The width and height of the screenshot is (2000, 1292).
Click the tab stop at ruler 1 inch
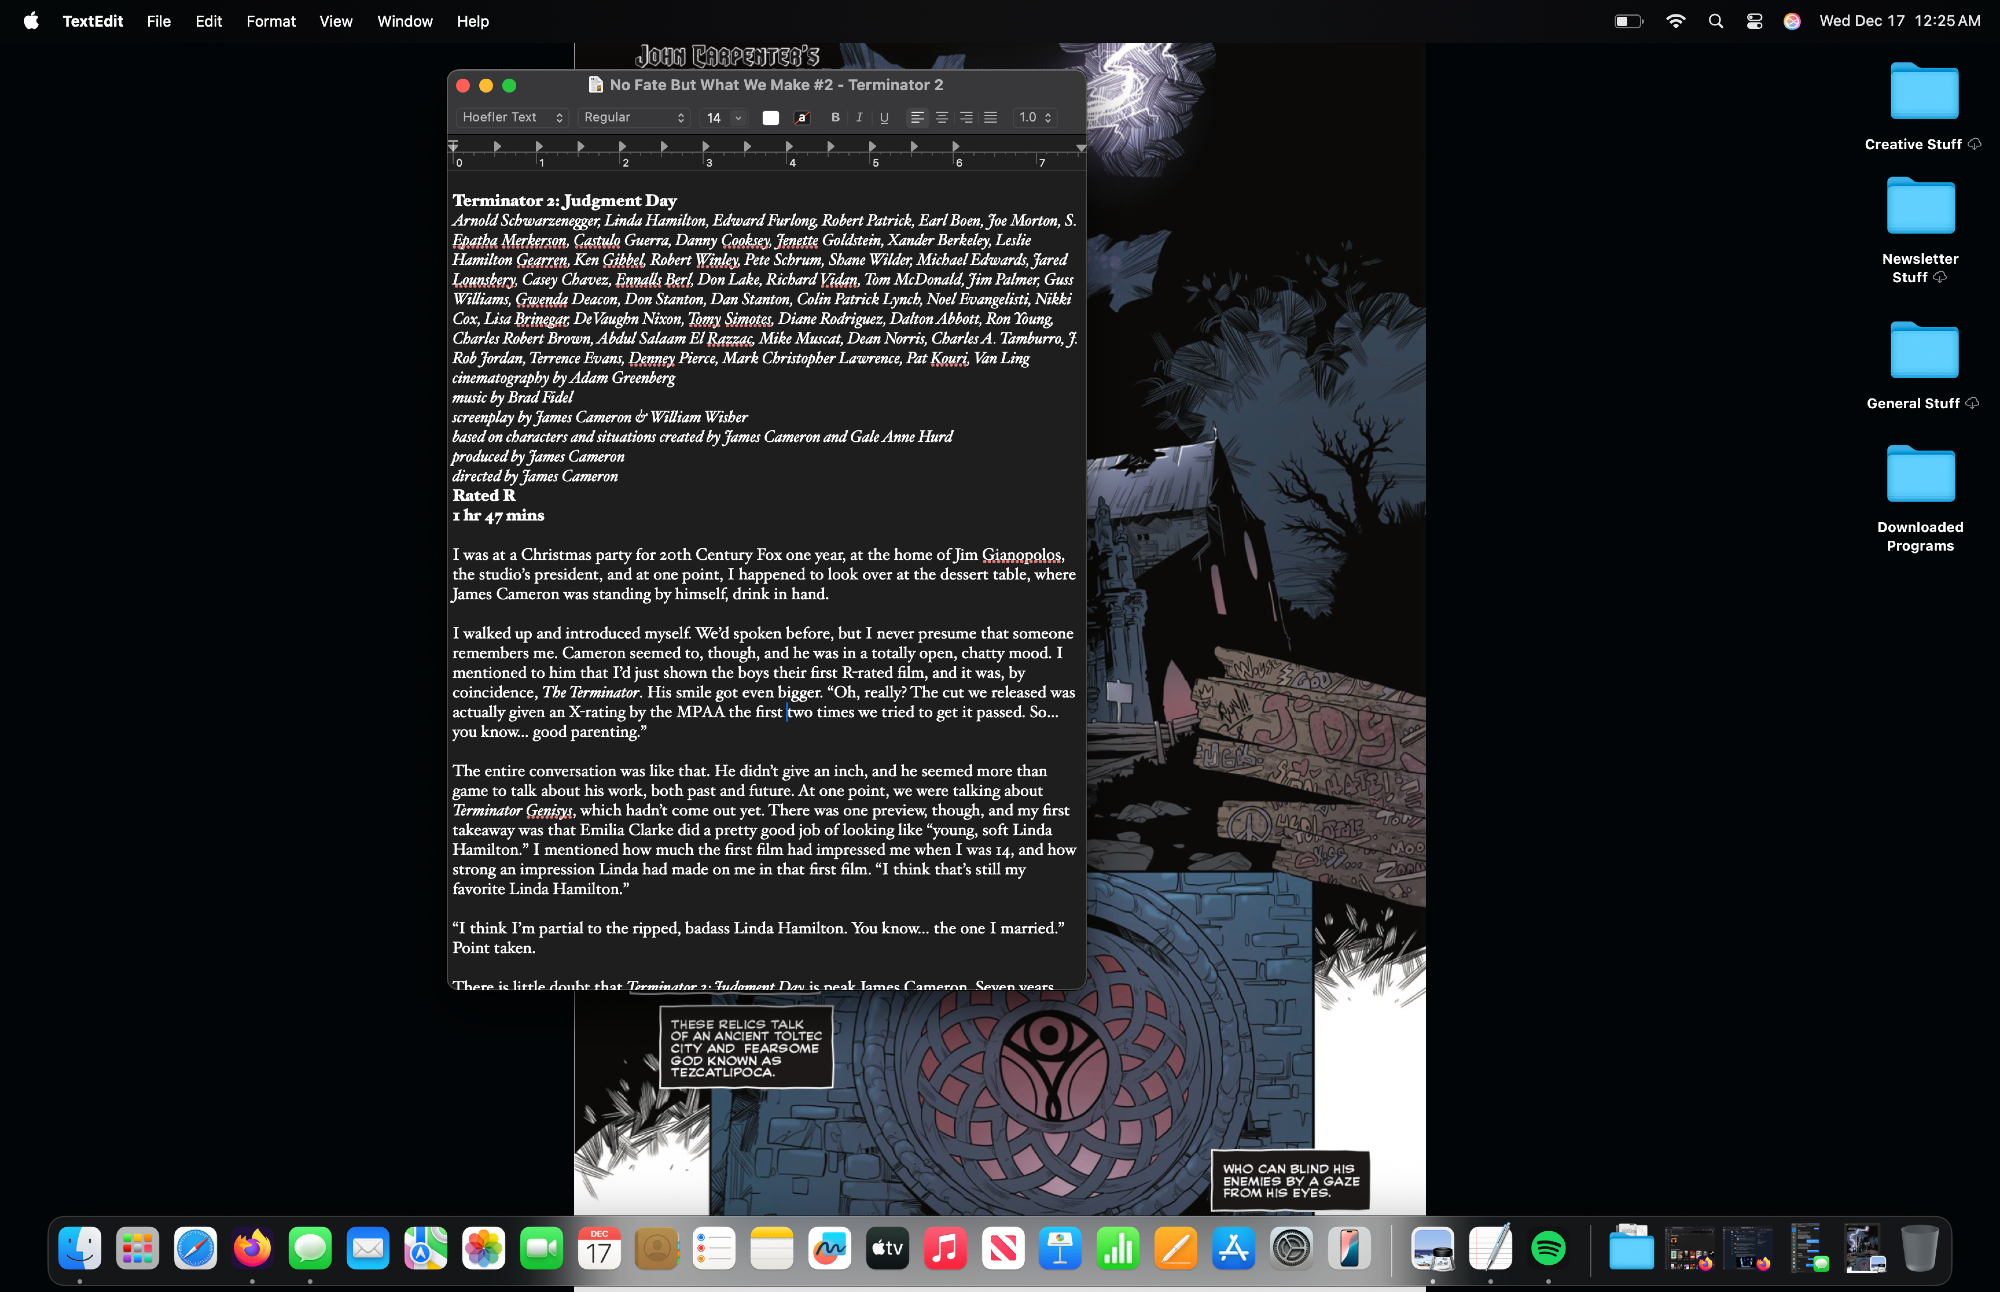point(539,147)
